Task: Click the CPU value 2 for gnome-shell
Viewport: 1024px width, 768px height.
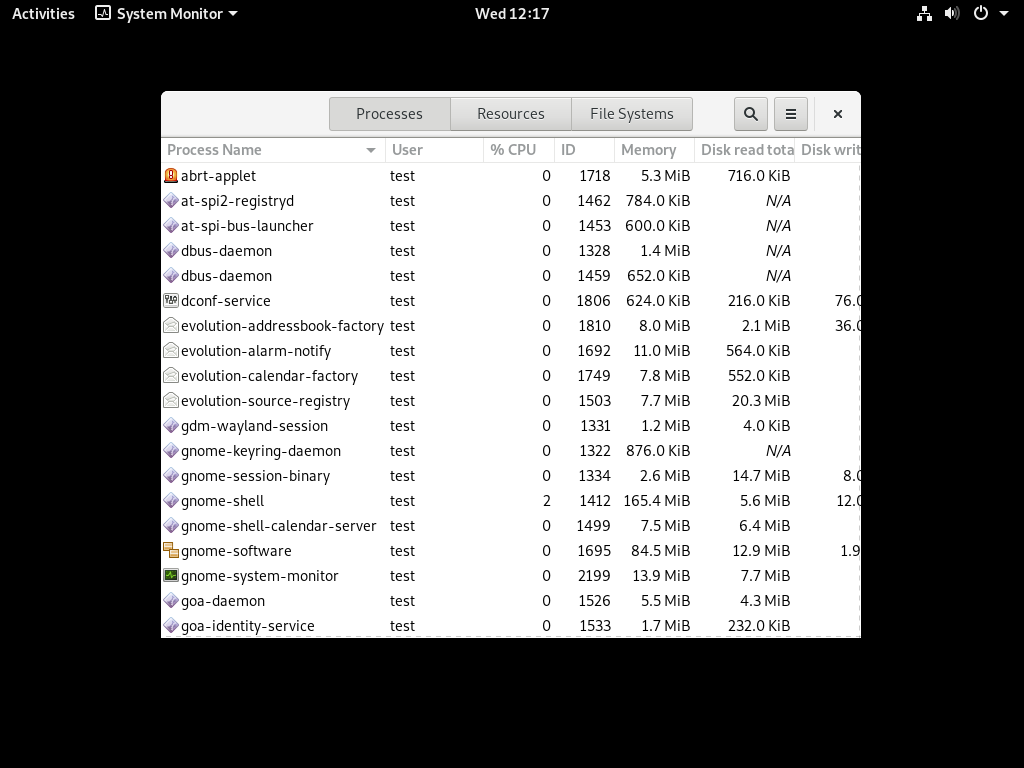Action: click(547, 501)
